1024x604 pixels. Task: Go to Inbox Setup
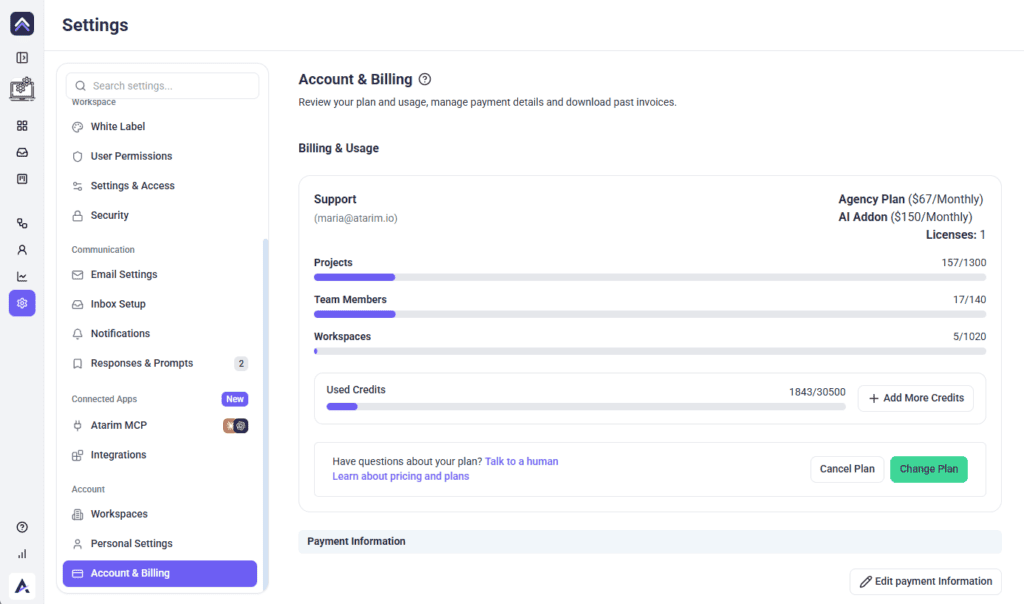click(160, 304)
